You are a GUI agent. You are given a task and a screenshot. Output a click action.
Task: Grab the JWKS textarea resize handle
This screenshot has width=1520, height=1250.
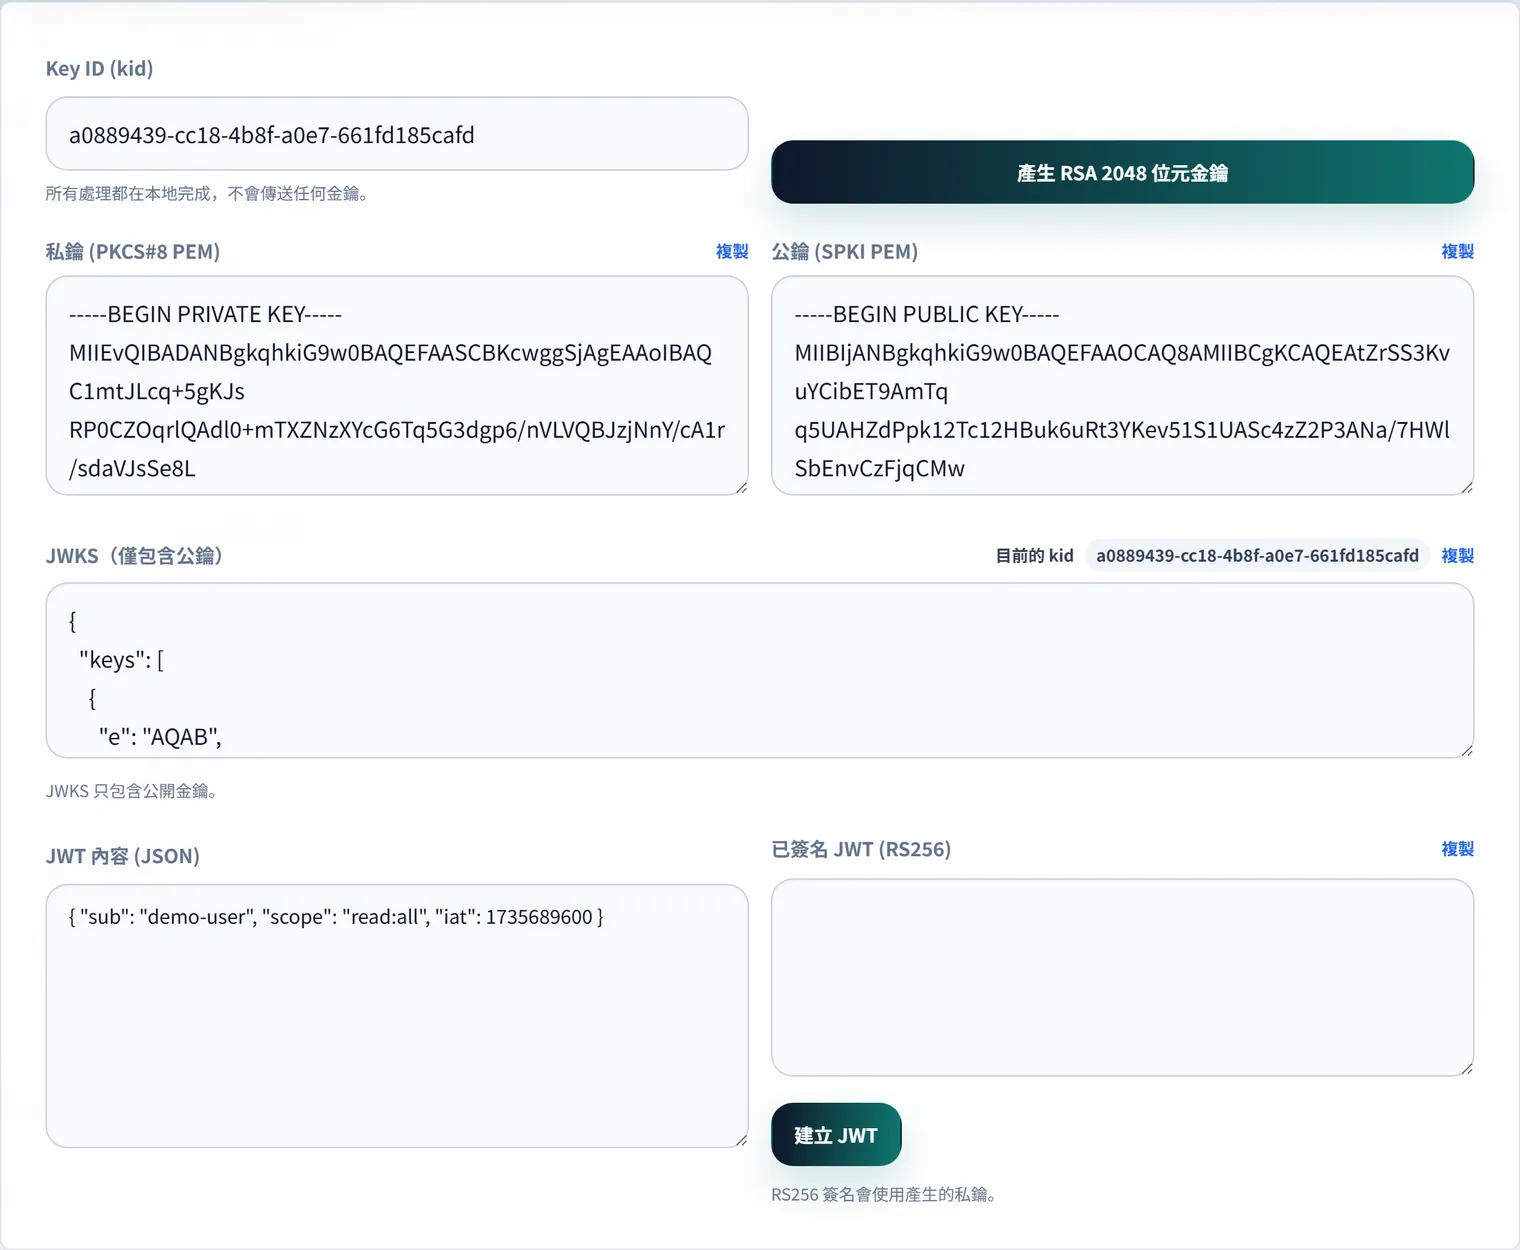click(x=1467, y=751)
